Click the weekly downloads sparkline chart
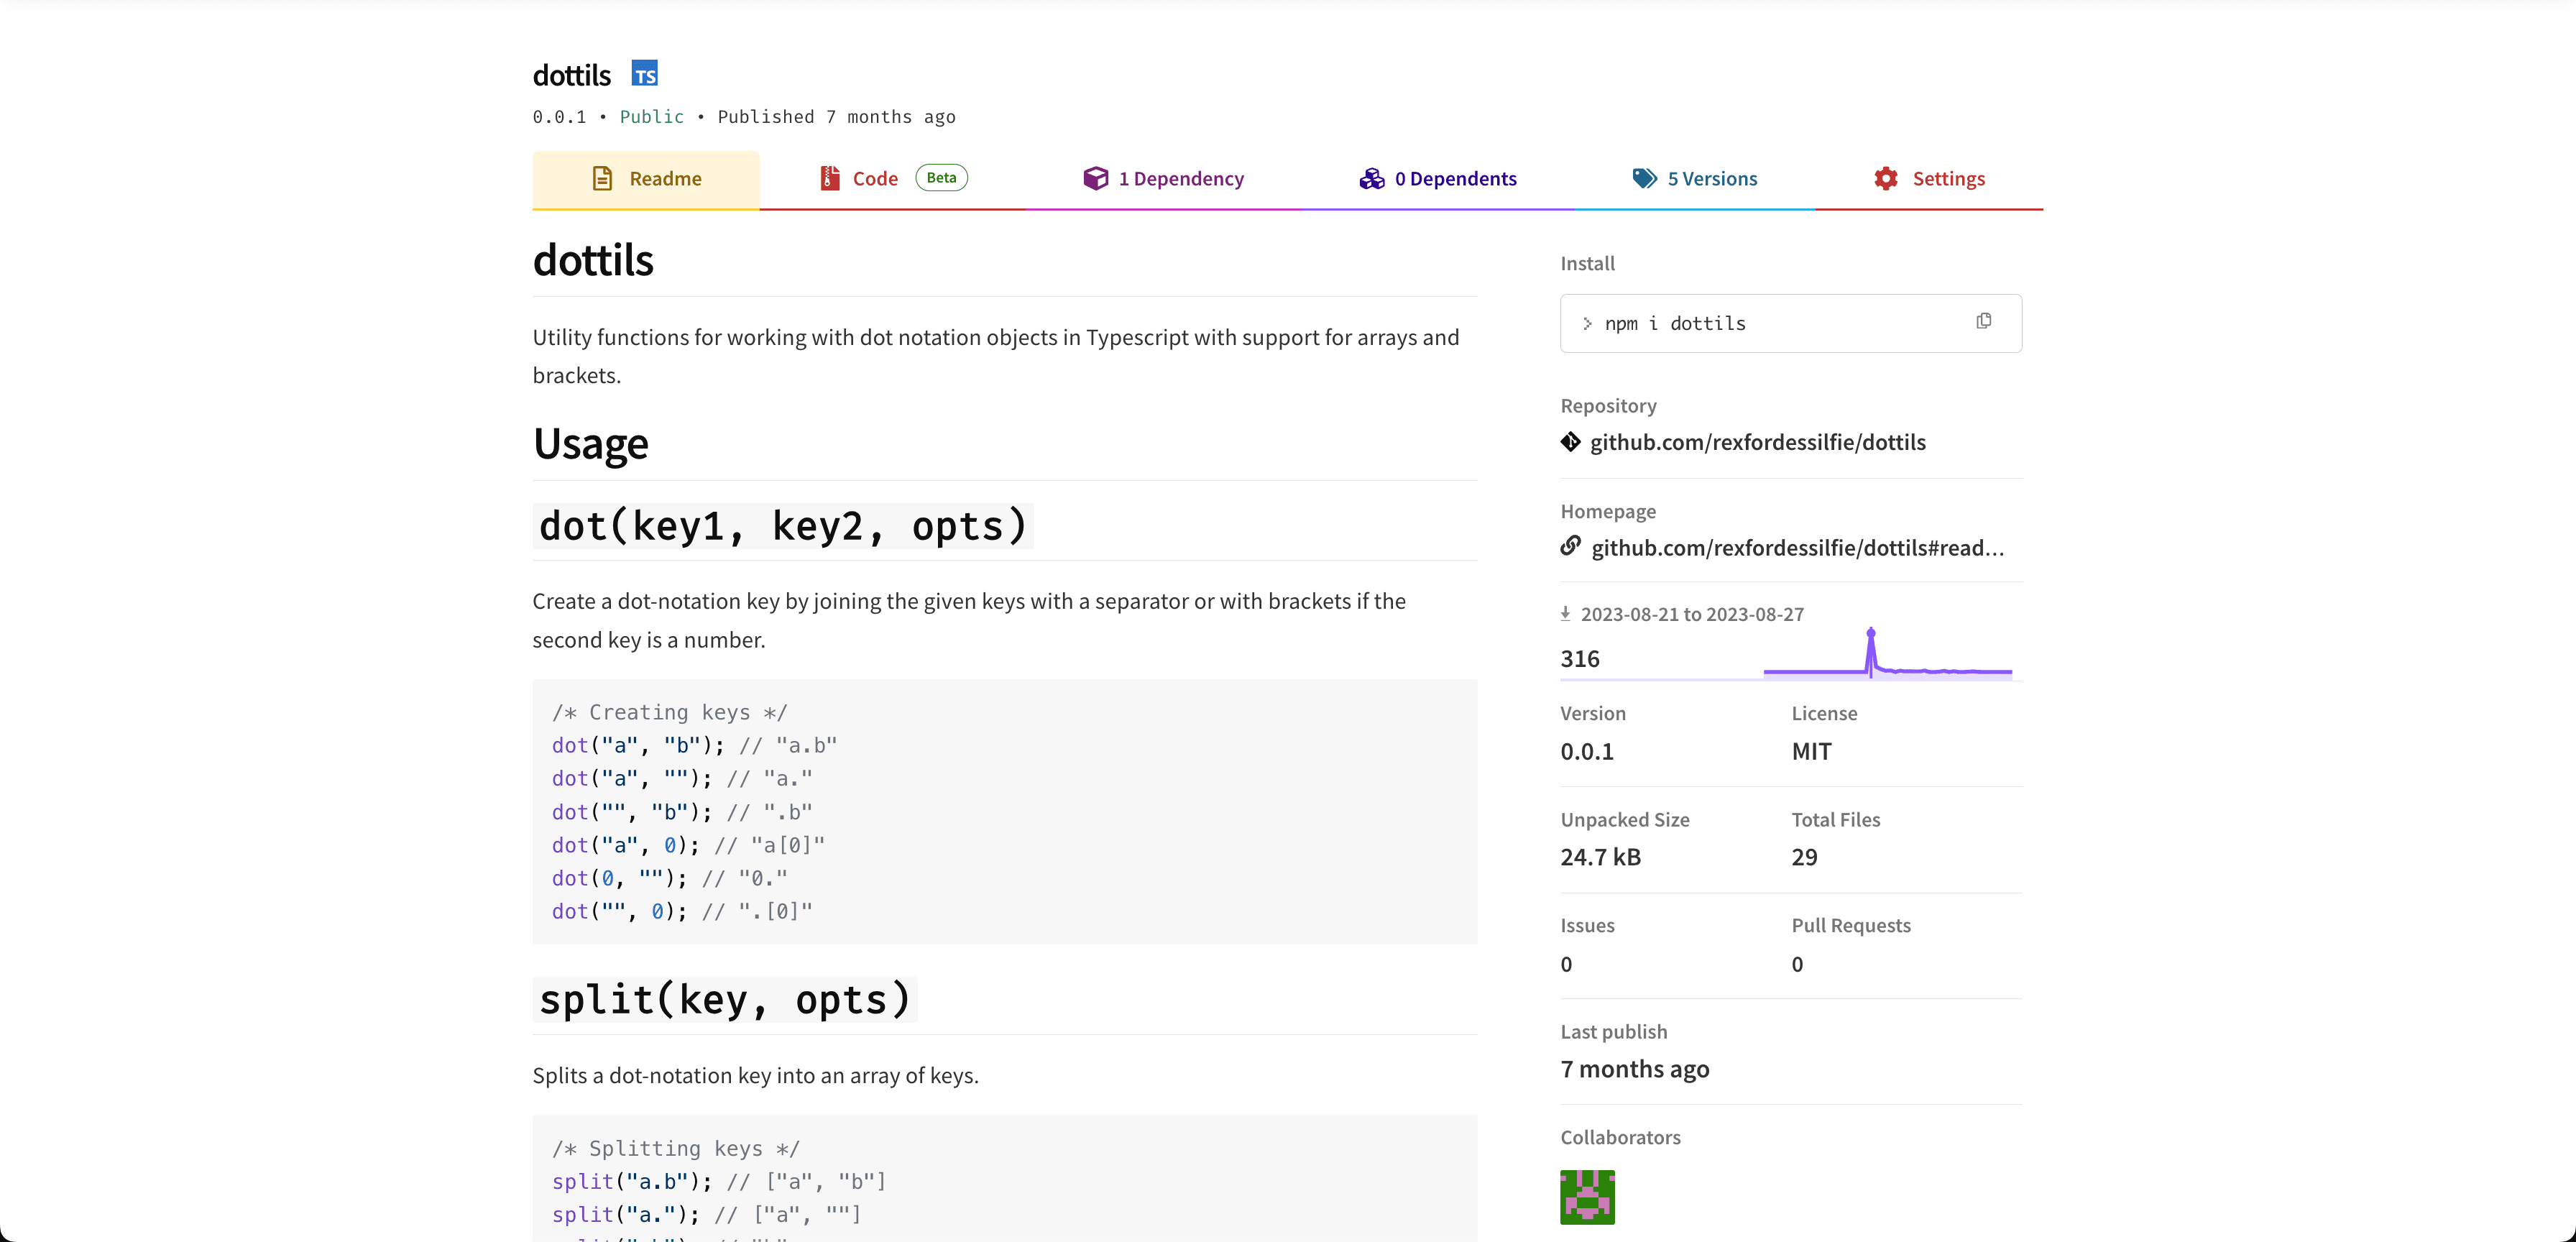 [1888, 654]
